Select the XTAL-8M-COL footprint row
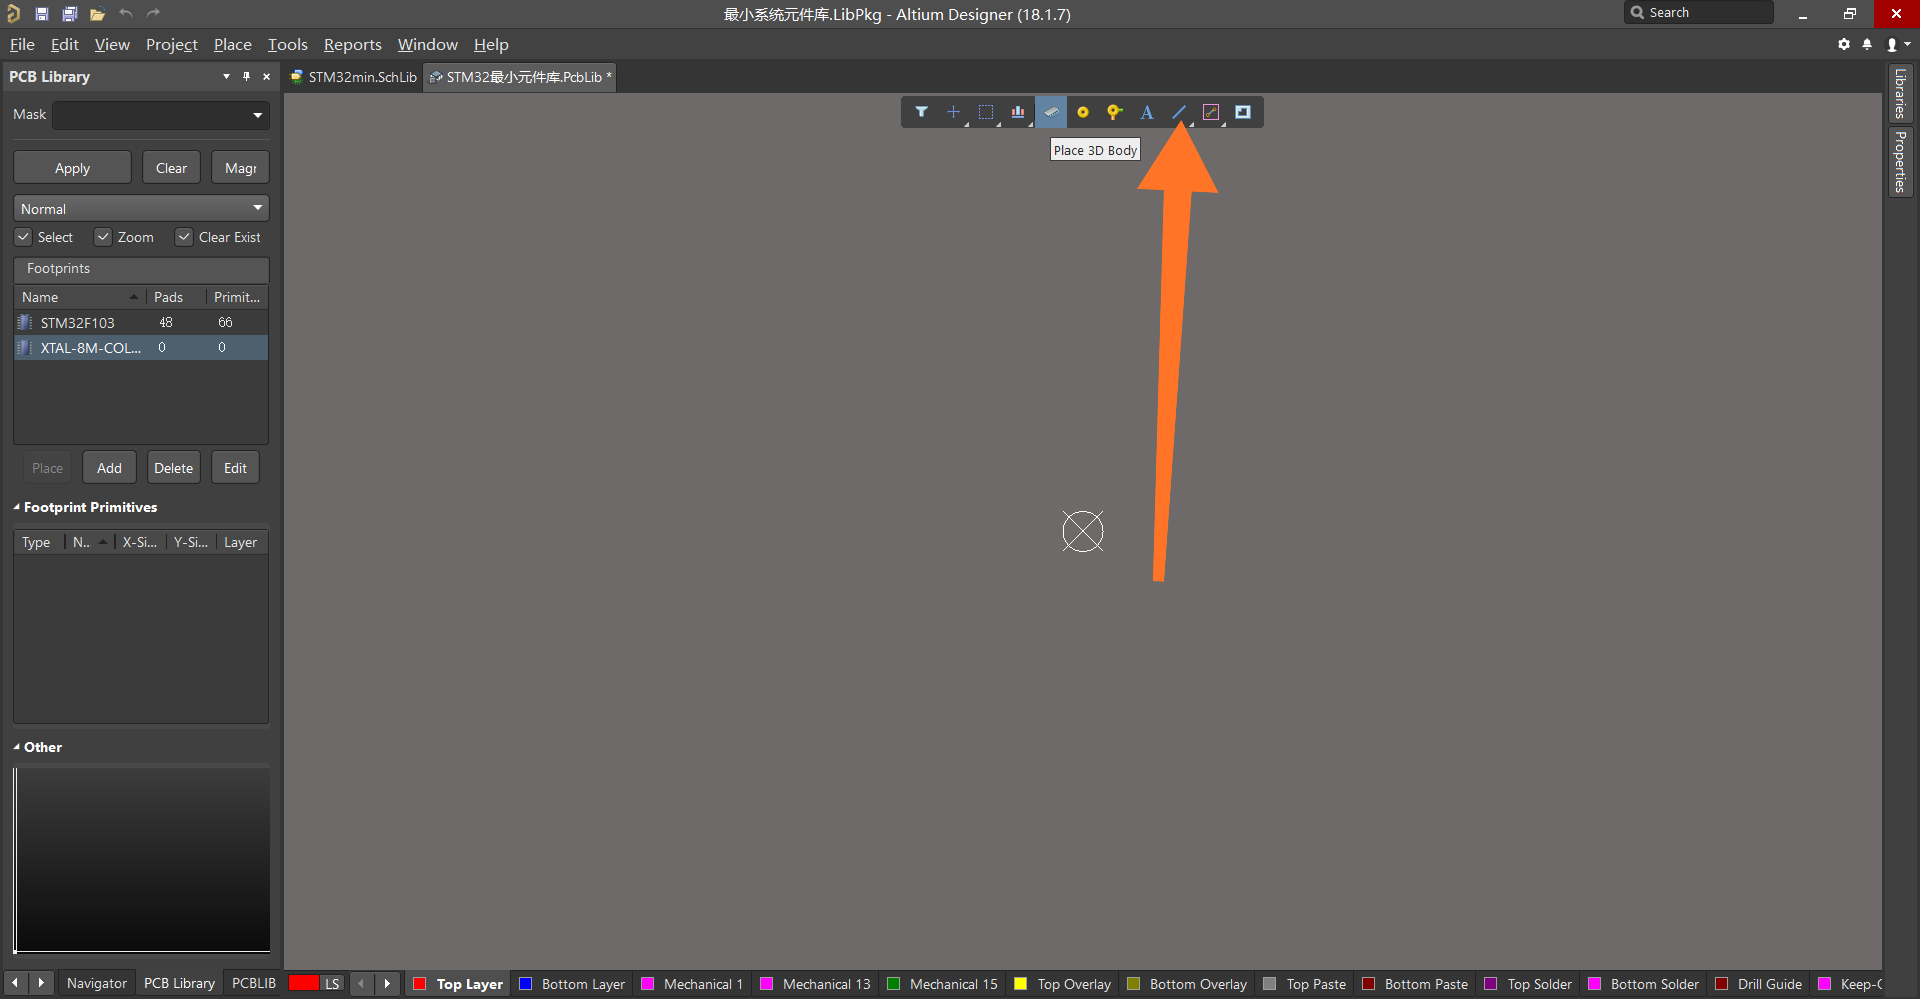1920x999 pixels. pos(140,347)
